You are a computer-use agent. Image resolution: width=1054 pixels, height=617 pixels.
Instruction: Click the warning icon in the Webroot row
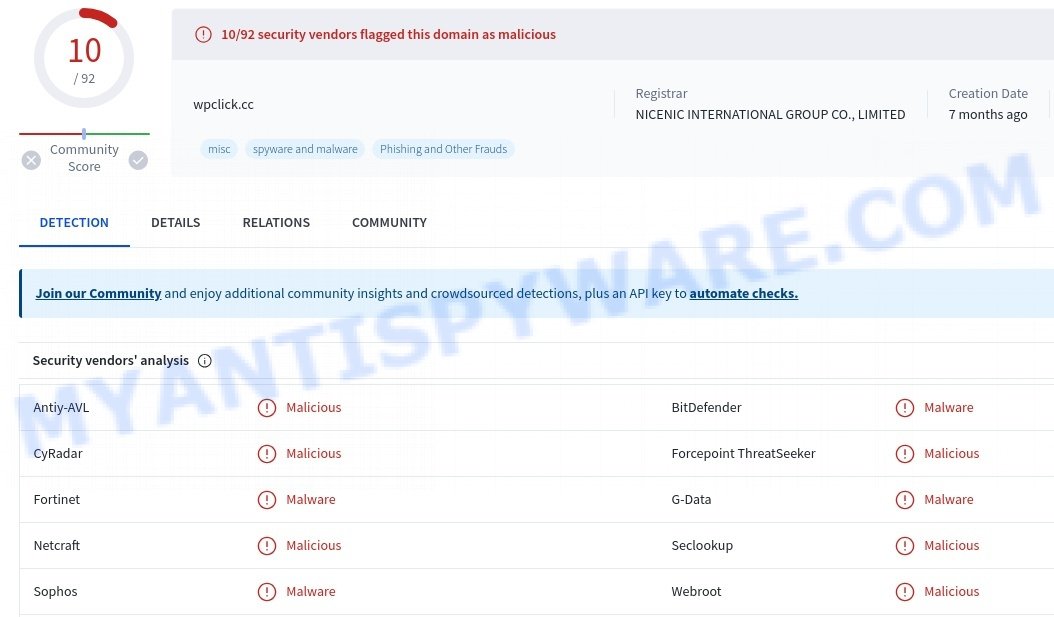(x=905, y=591)
